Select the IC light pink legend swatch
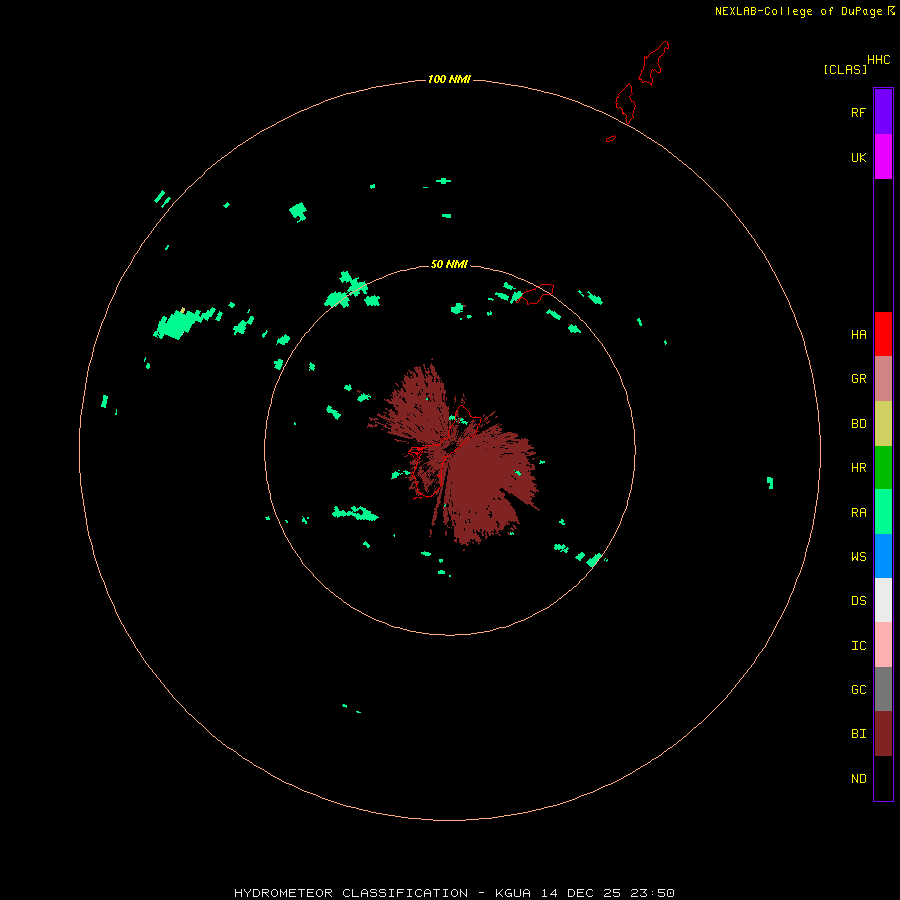The width and height of the screenshot is (900, 900). click(x=883, y=645)
